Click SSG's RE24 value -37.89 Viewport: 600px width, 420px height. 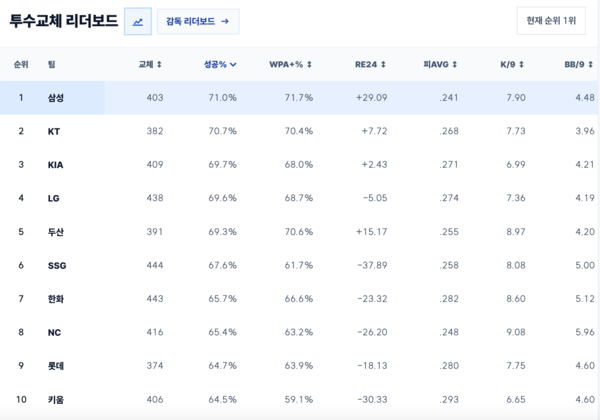coord(372,265)
